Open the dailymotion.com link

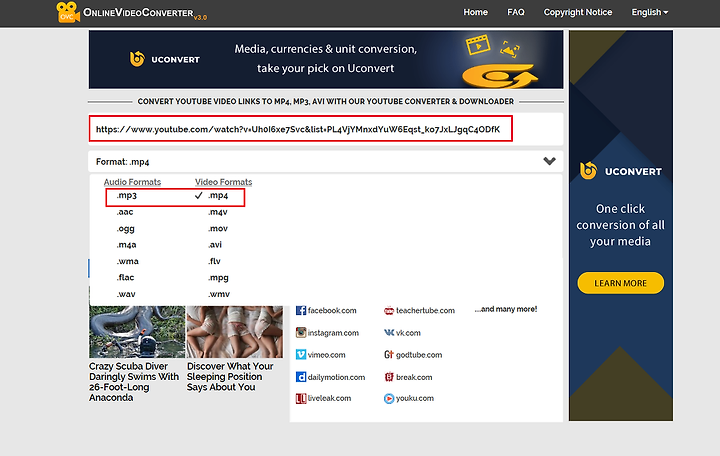[x=337, y=377]
